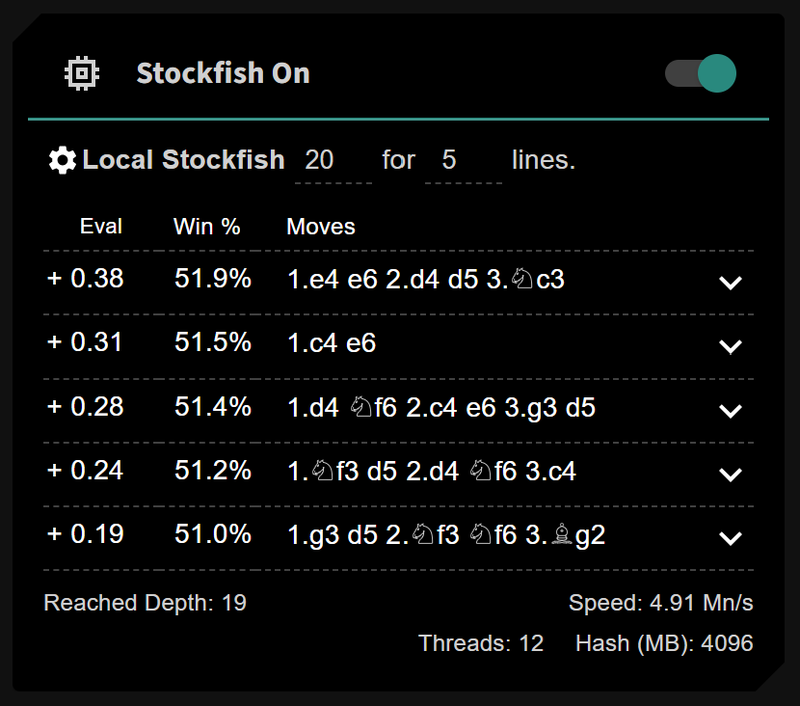Select the 1.c4 e6 move line
This screenshot has height=706, width=800.
[331, 343]
